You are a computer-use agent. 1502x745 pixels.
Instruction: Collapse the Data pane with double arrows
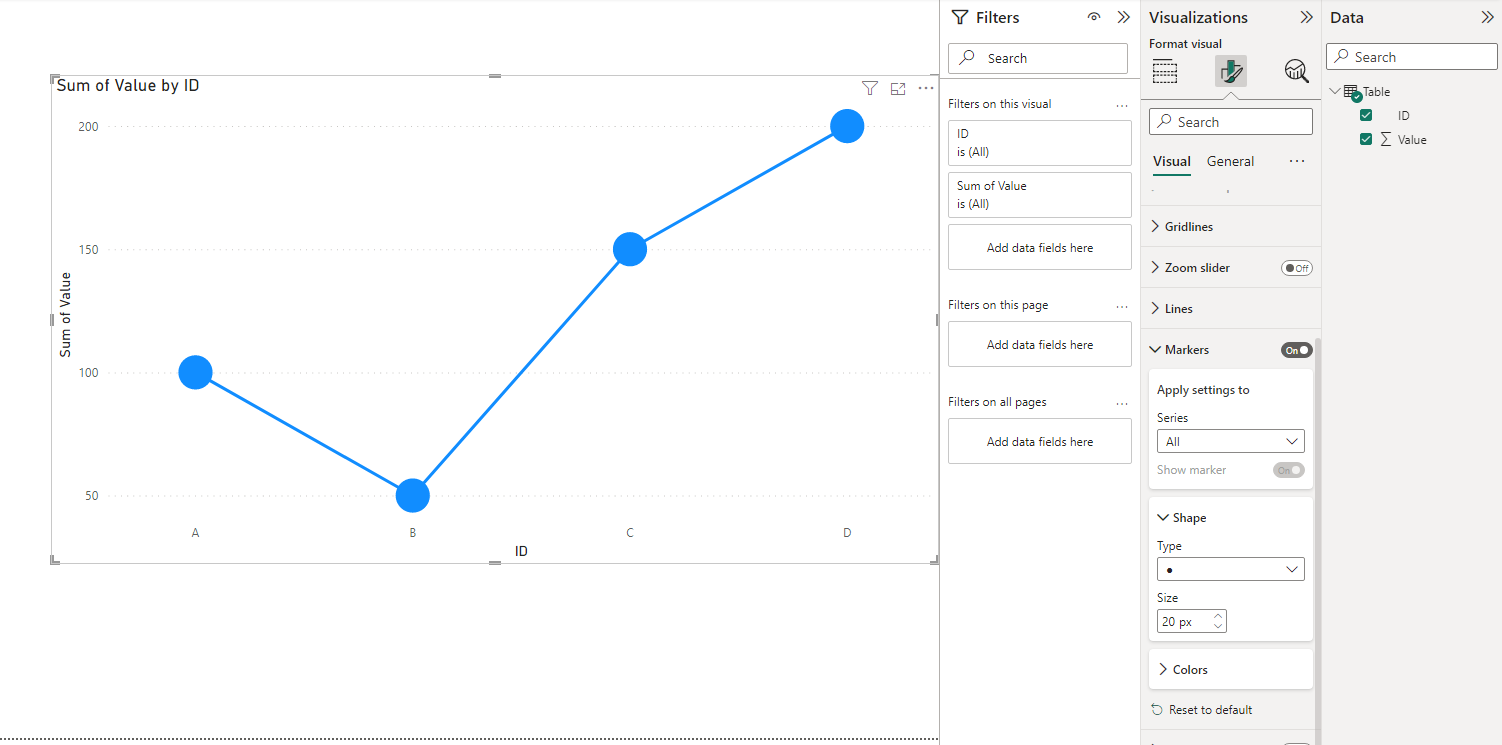[1486, 17]
